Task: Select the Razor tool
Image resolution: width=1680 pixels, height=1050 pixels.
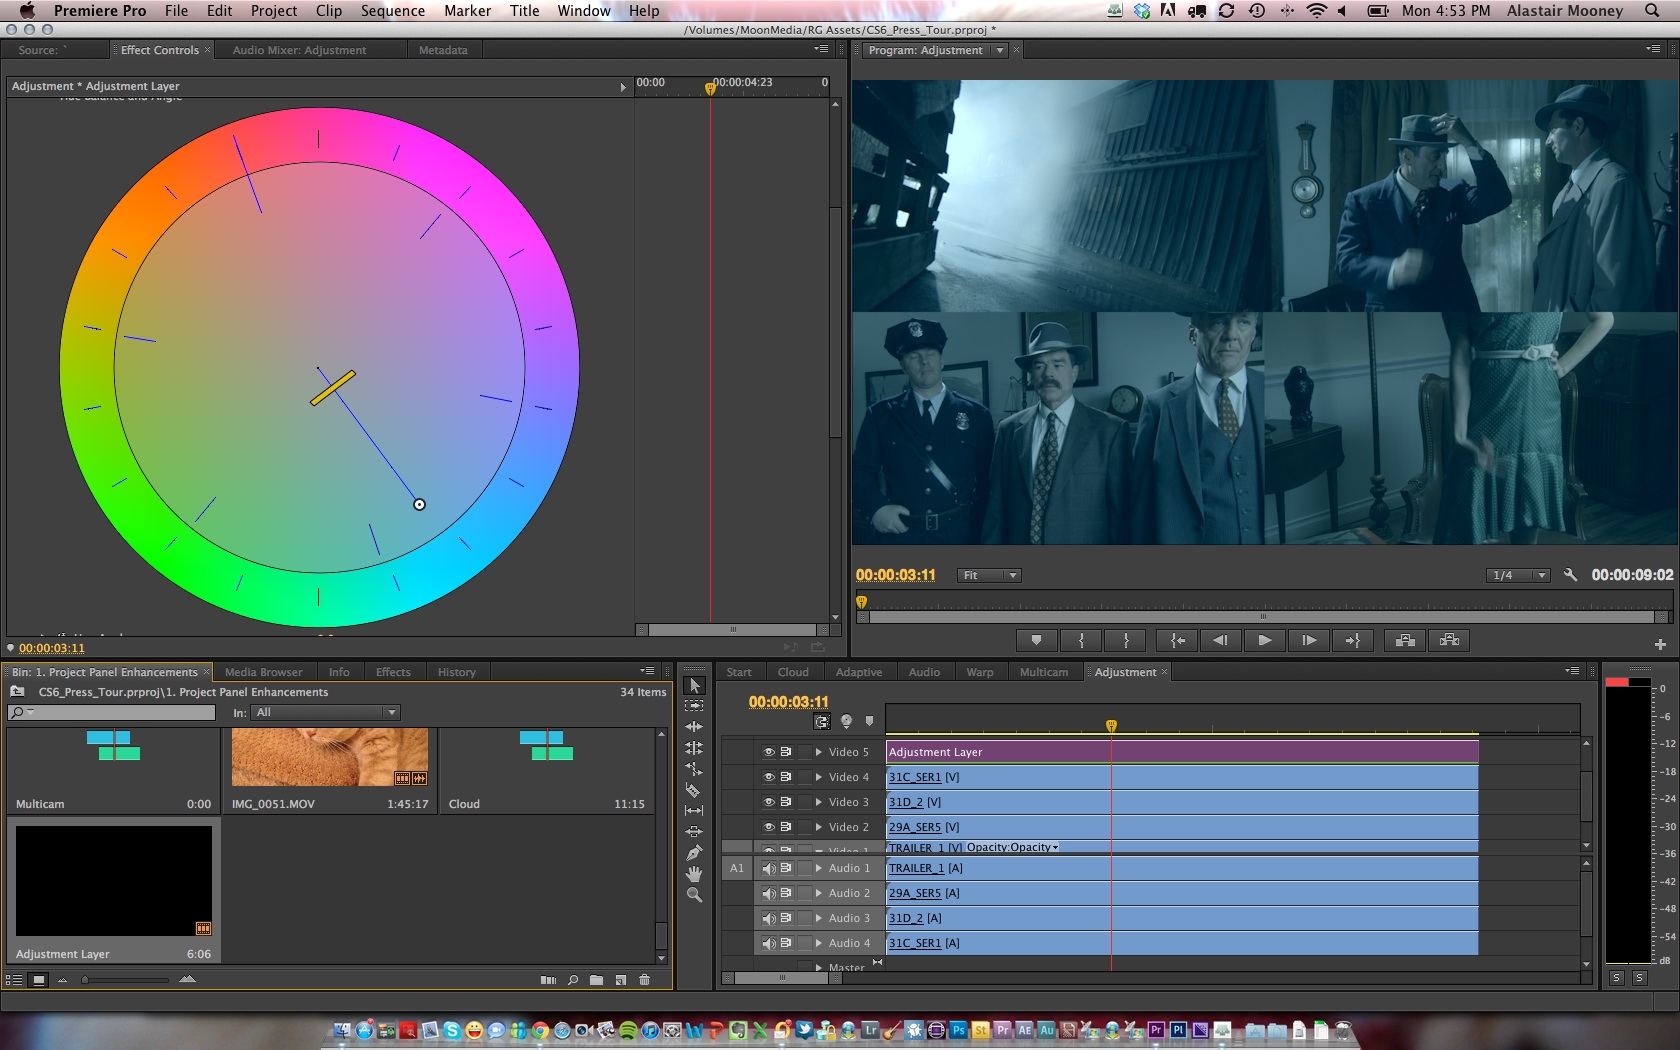Action: (693, 790)
